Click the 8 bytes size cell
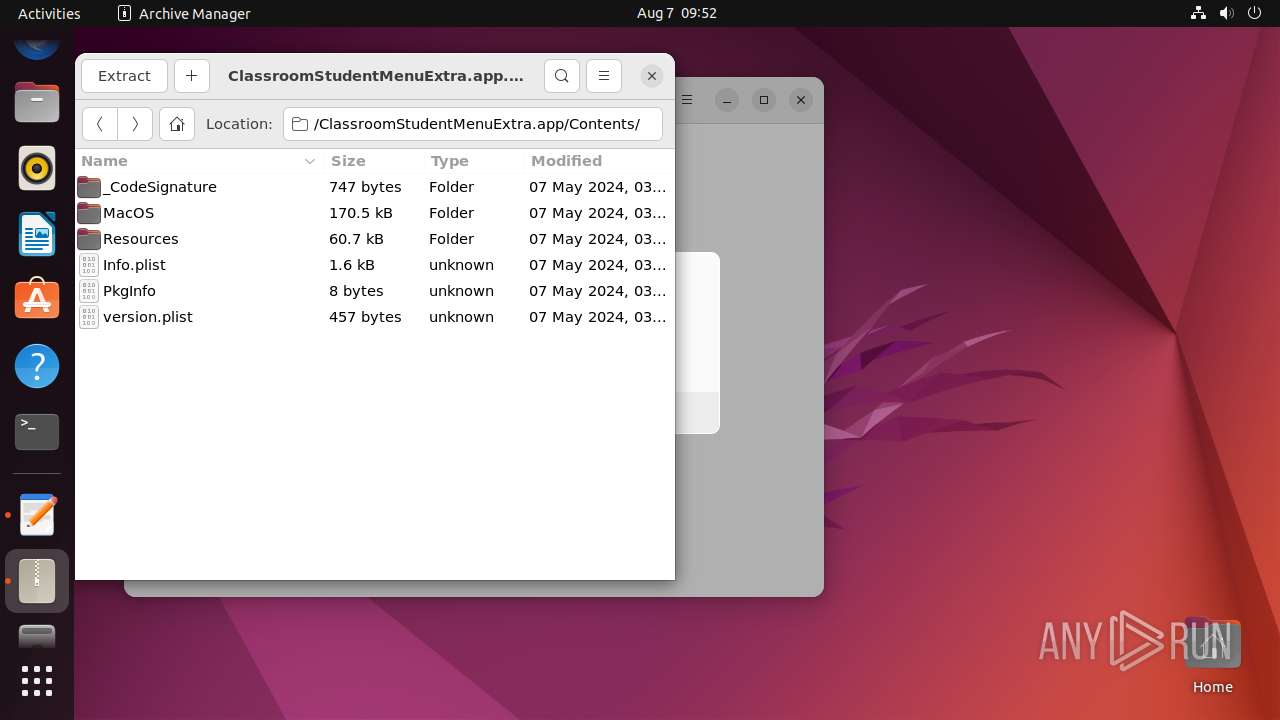 tap(356, 291)
